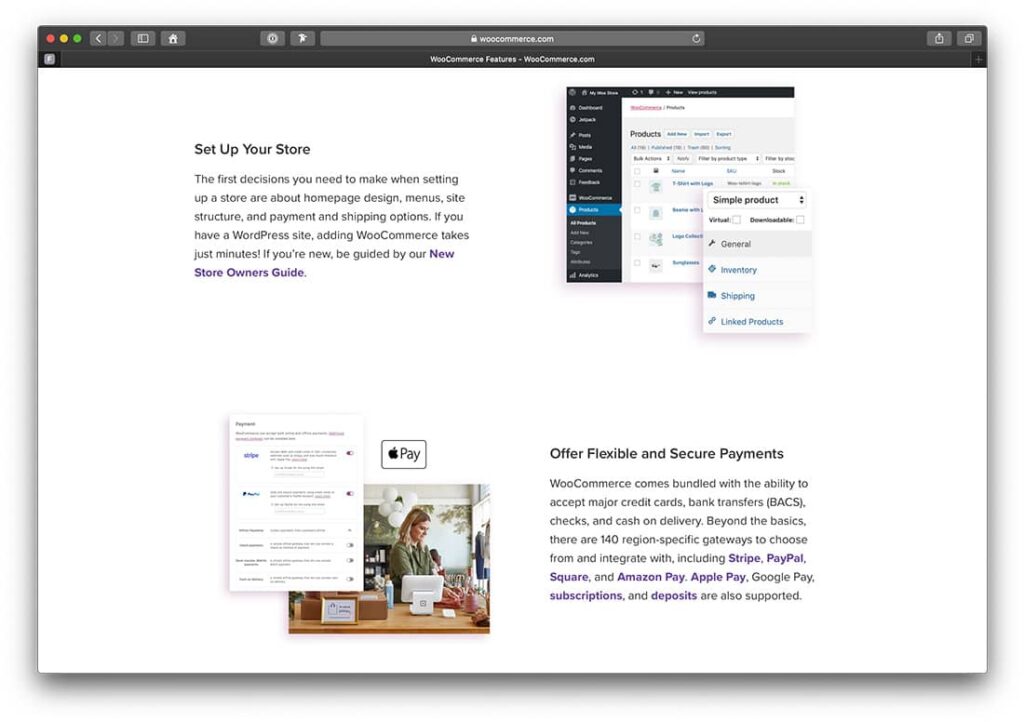This screenshot has width=1024, height=722.
Task: Open the Safari share sheet icon
Action: [x=939, y=39]
